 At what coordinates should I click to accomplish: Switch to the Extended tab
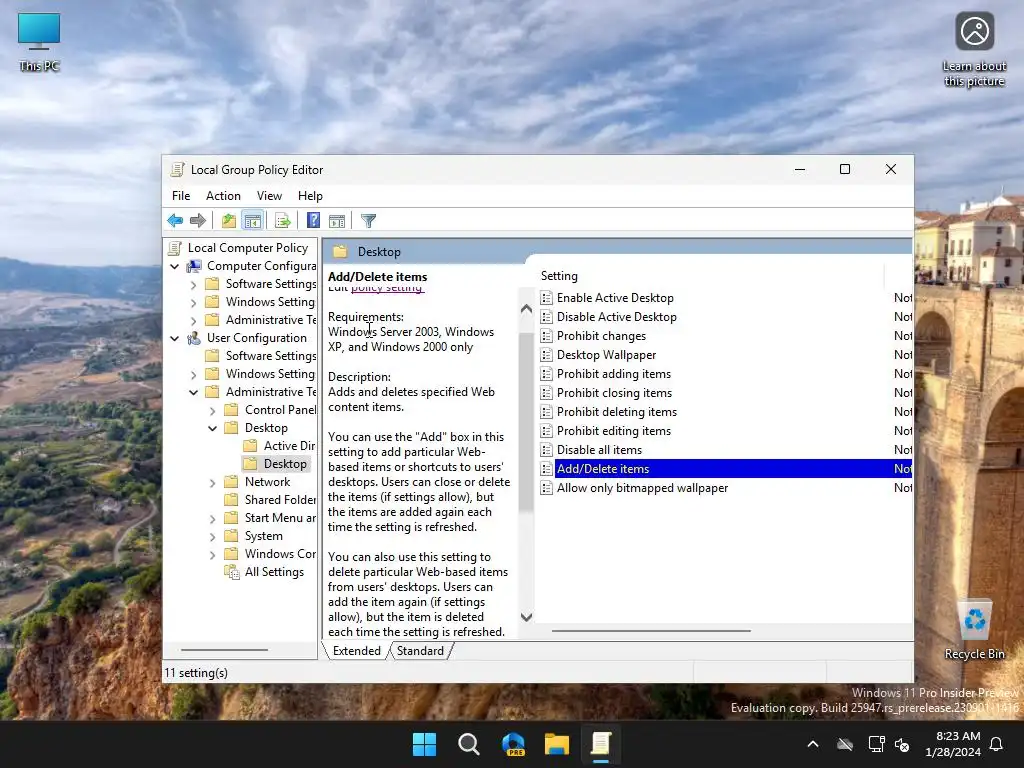pos(357,651)
